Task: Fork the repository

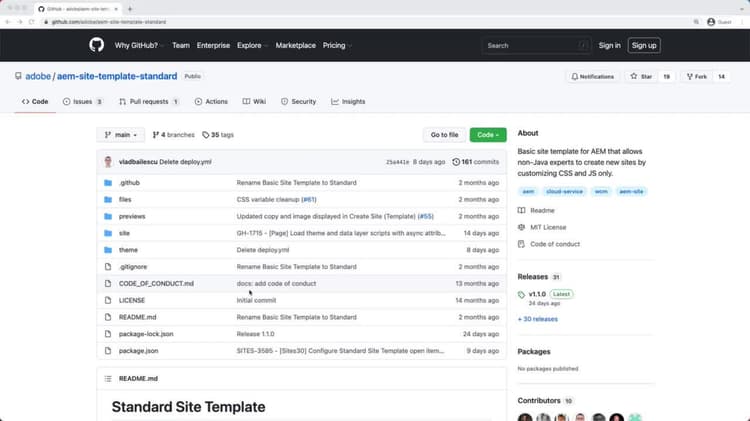Action: coord(697,77)
